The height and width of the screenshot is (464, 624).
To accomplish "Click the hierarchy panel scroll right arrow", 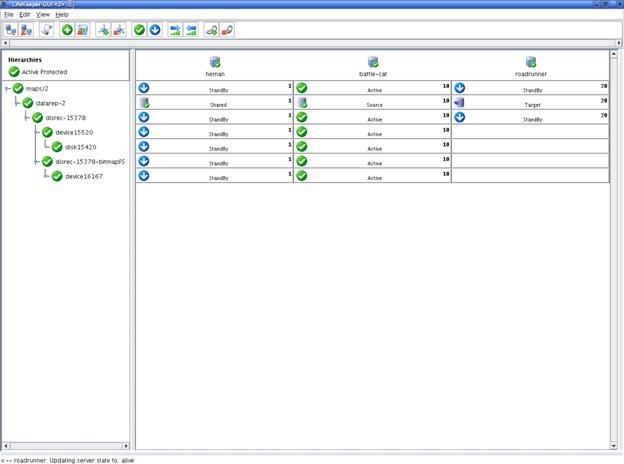I will 126,446.
